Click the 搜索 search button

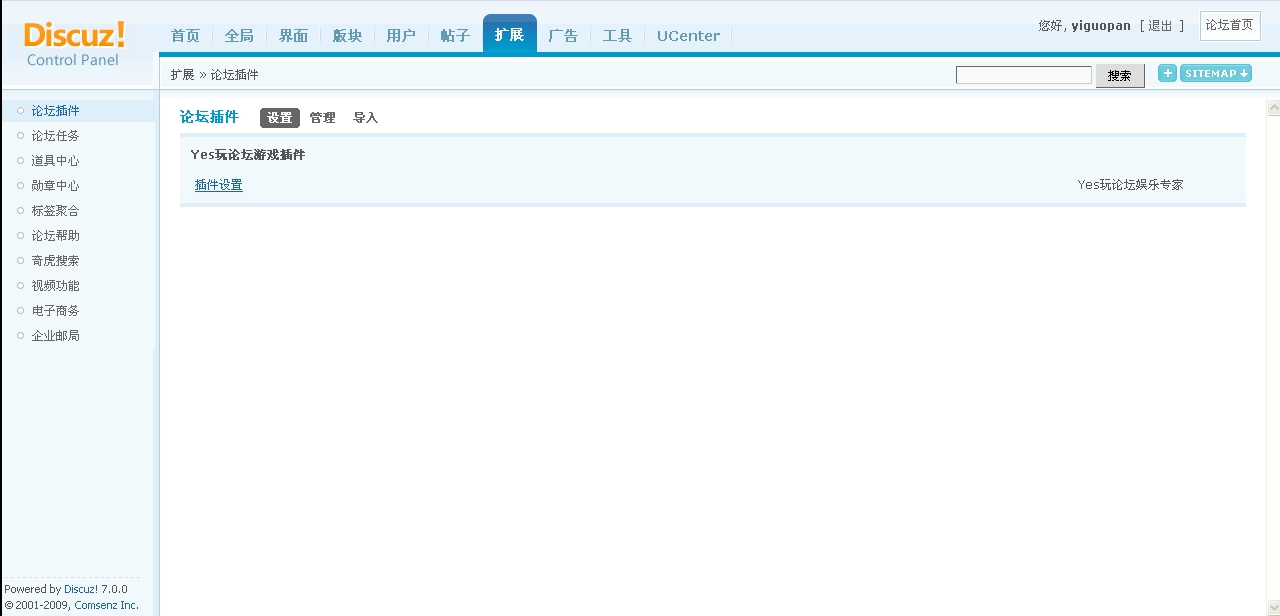click(1120, 76)
